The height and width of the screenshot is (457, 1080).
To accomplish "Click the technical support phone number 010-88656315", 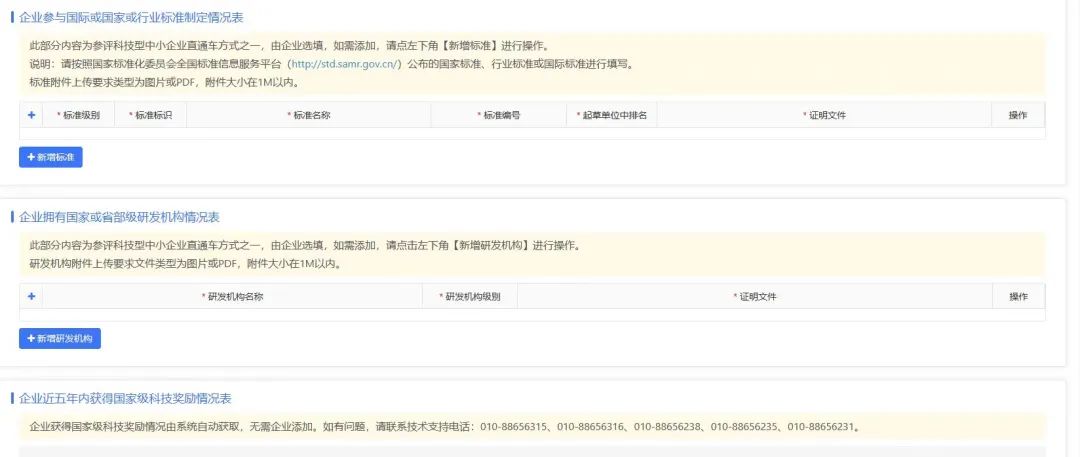I will (x=514, y=427).
